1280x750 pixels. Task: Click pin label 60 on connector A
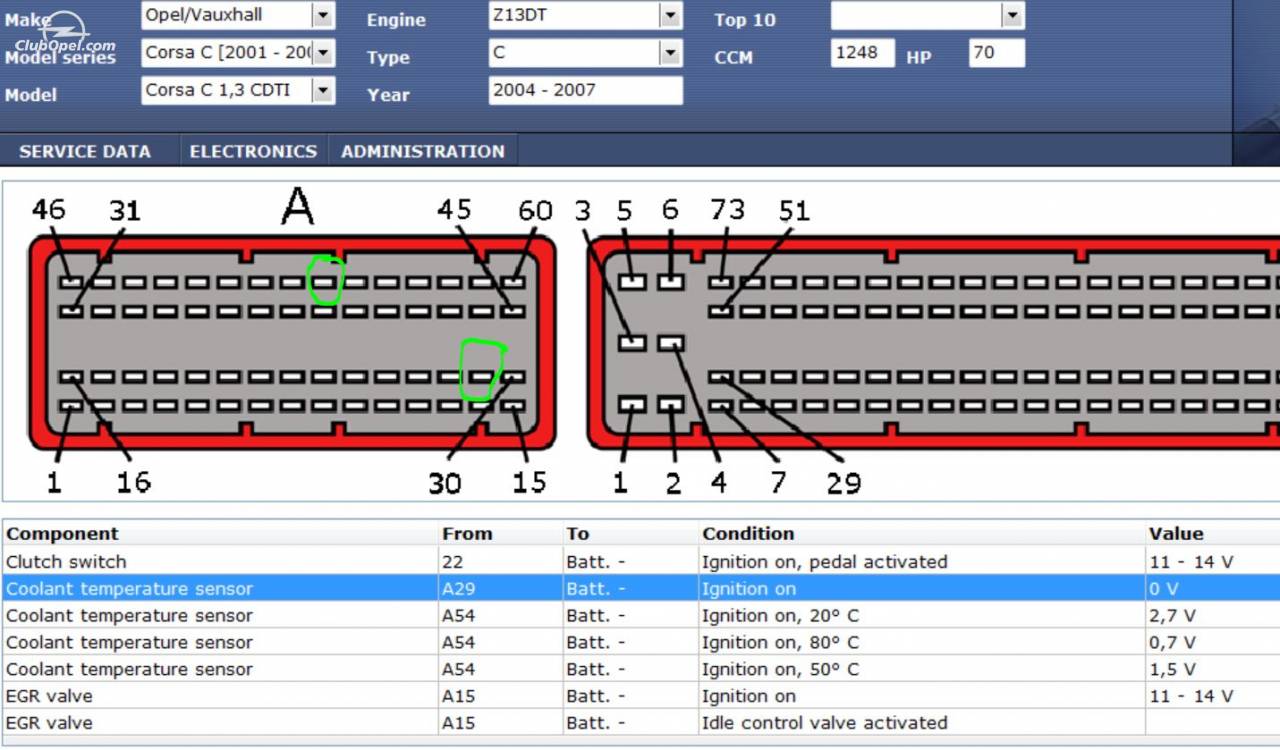535,210
